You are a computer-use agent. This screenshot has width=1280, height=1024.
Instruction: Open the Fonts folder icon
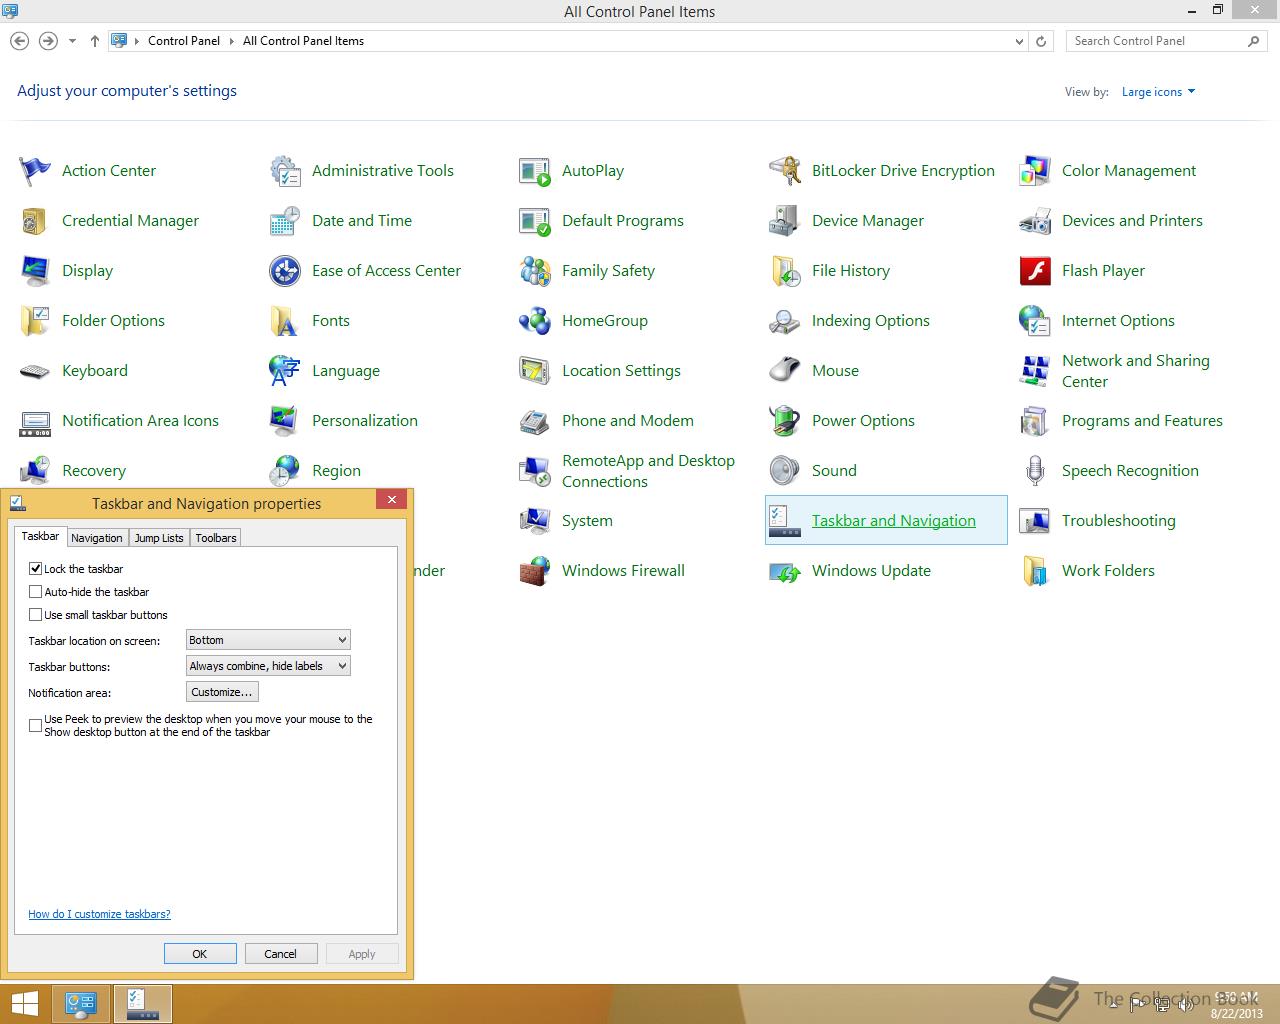(285, 321)
